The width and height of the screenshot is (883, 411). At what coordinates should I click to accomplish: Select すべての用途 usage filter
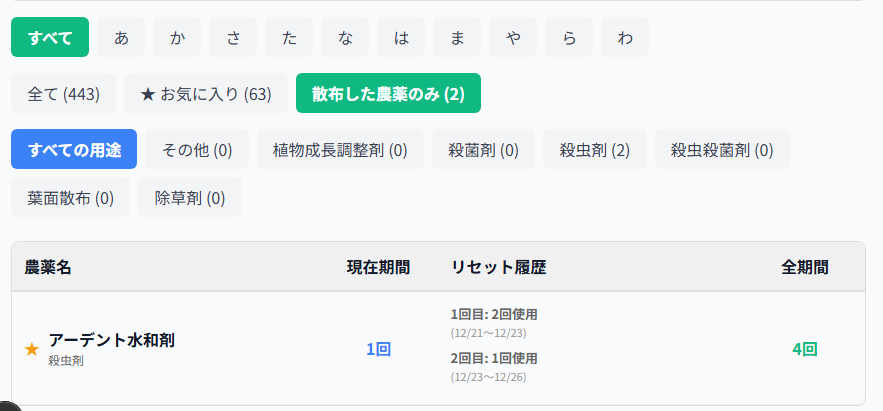point(74,150)
